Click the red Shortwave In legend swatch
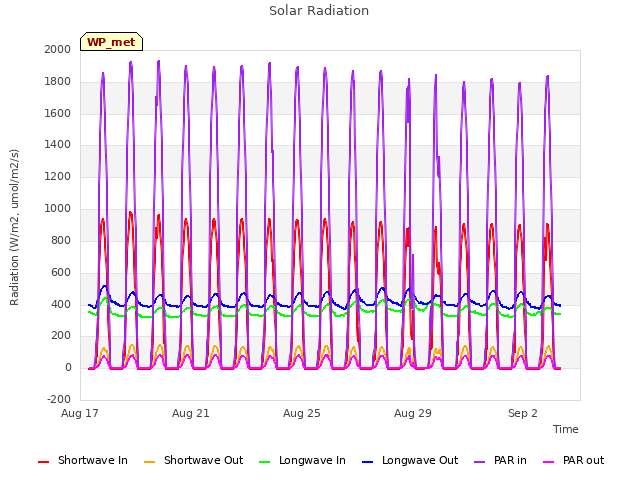Image resolution: width=640 pixels, height=480 pixels. coord(43,462)
